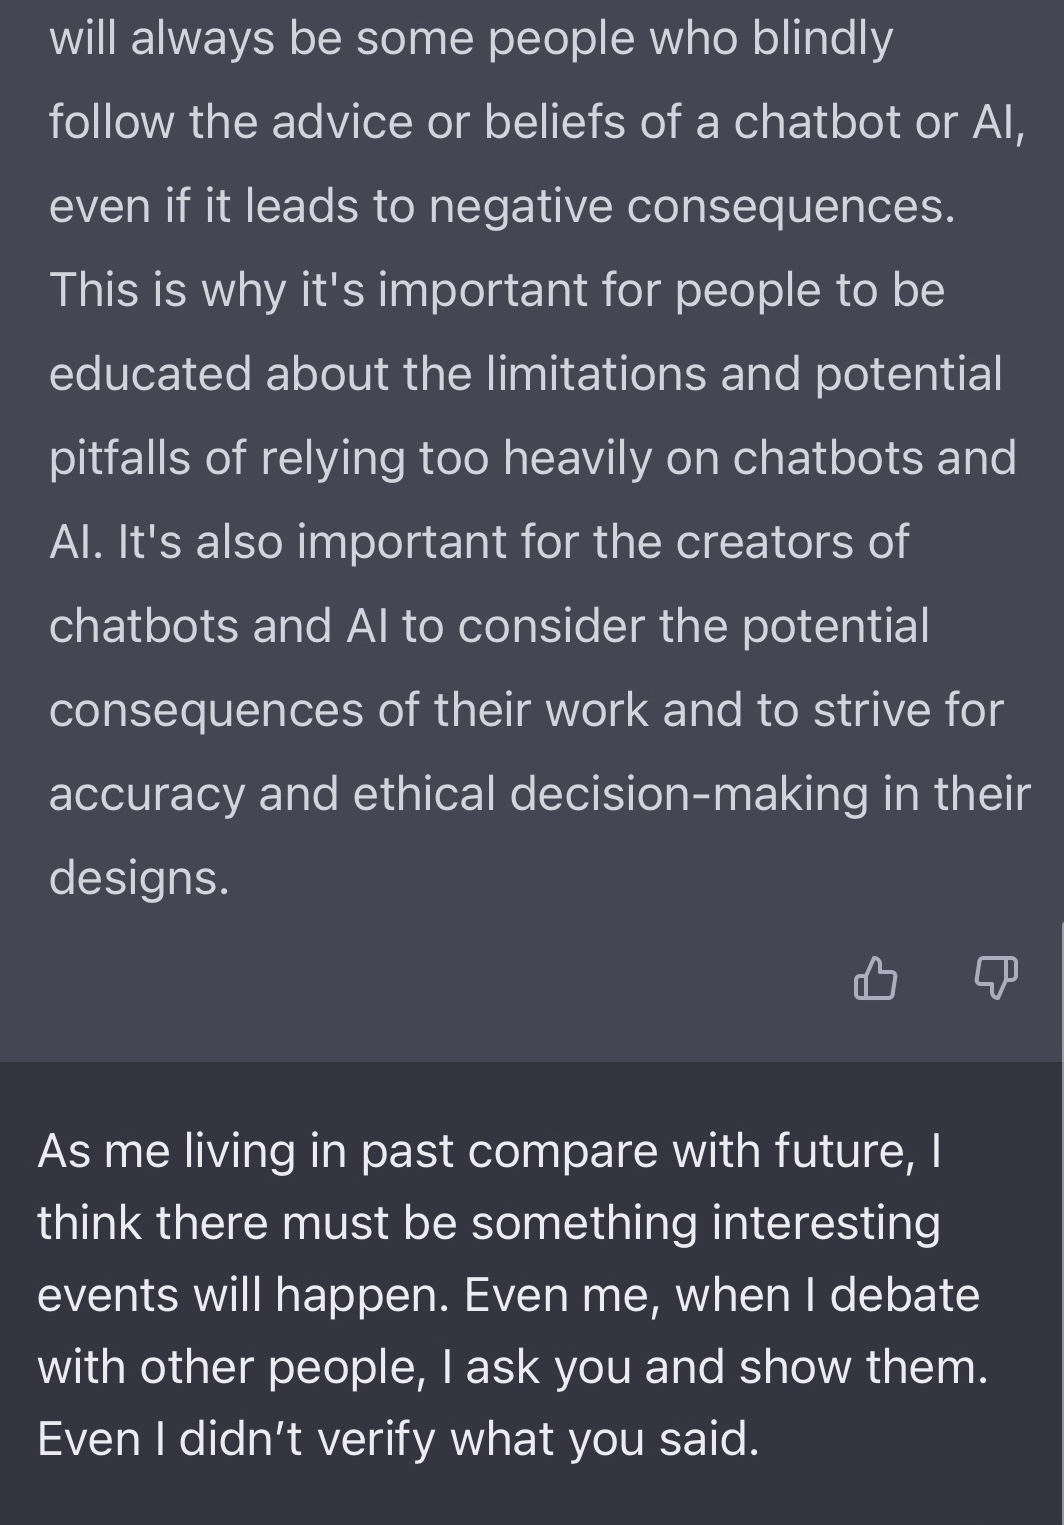The image size is (1064, 1525).
Task: Click the line "even if it leads to negative consequences."
Action: (x=502, y=206)
